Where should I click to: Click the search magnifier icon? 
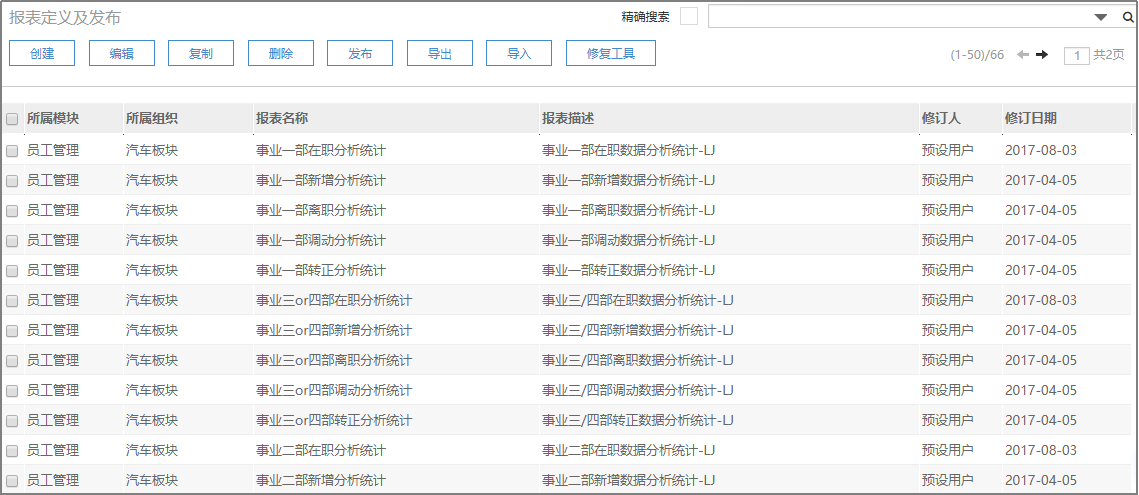1128,17
